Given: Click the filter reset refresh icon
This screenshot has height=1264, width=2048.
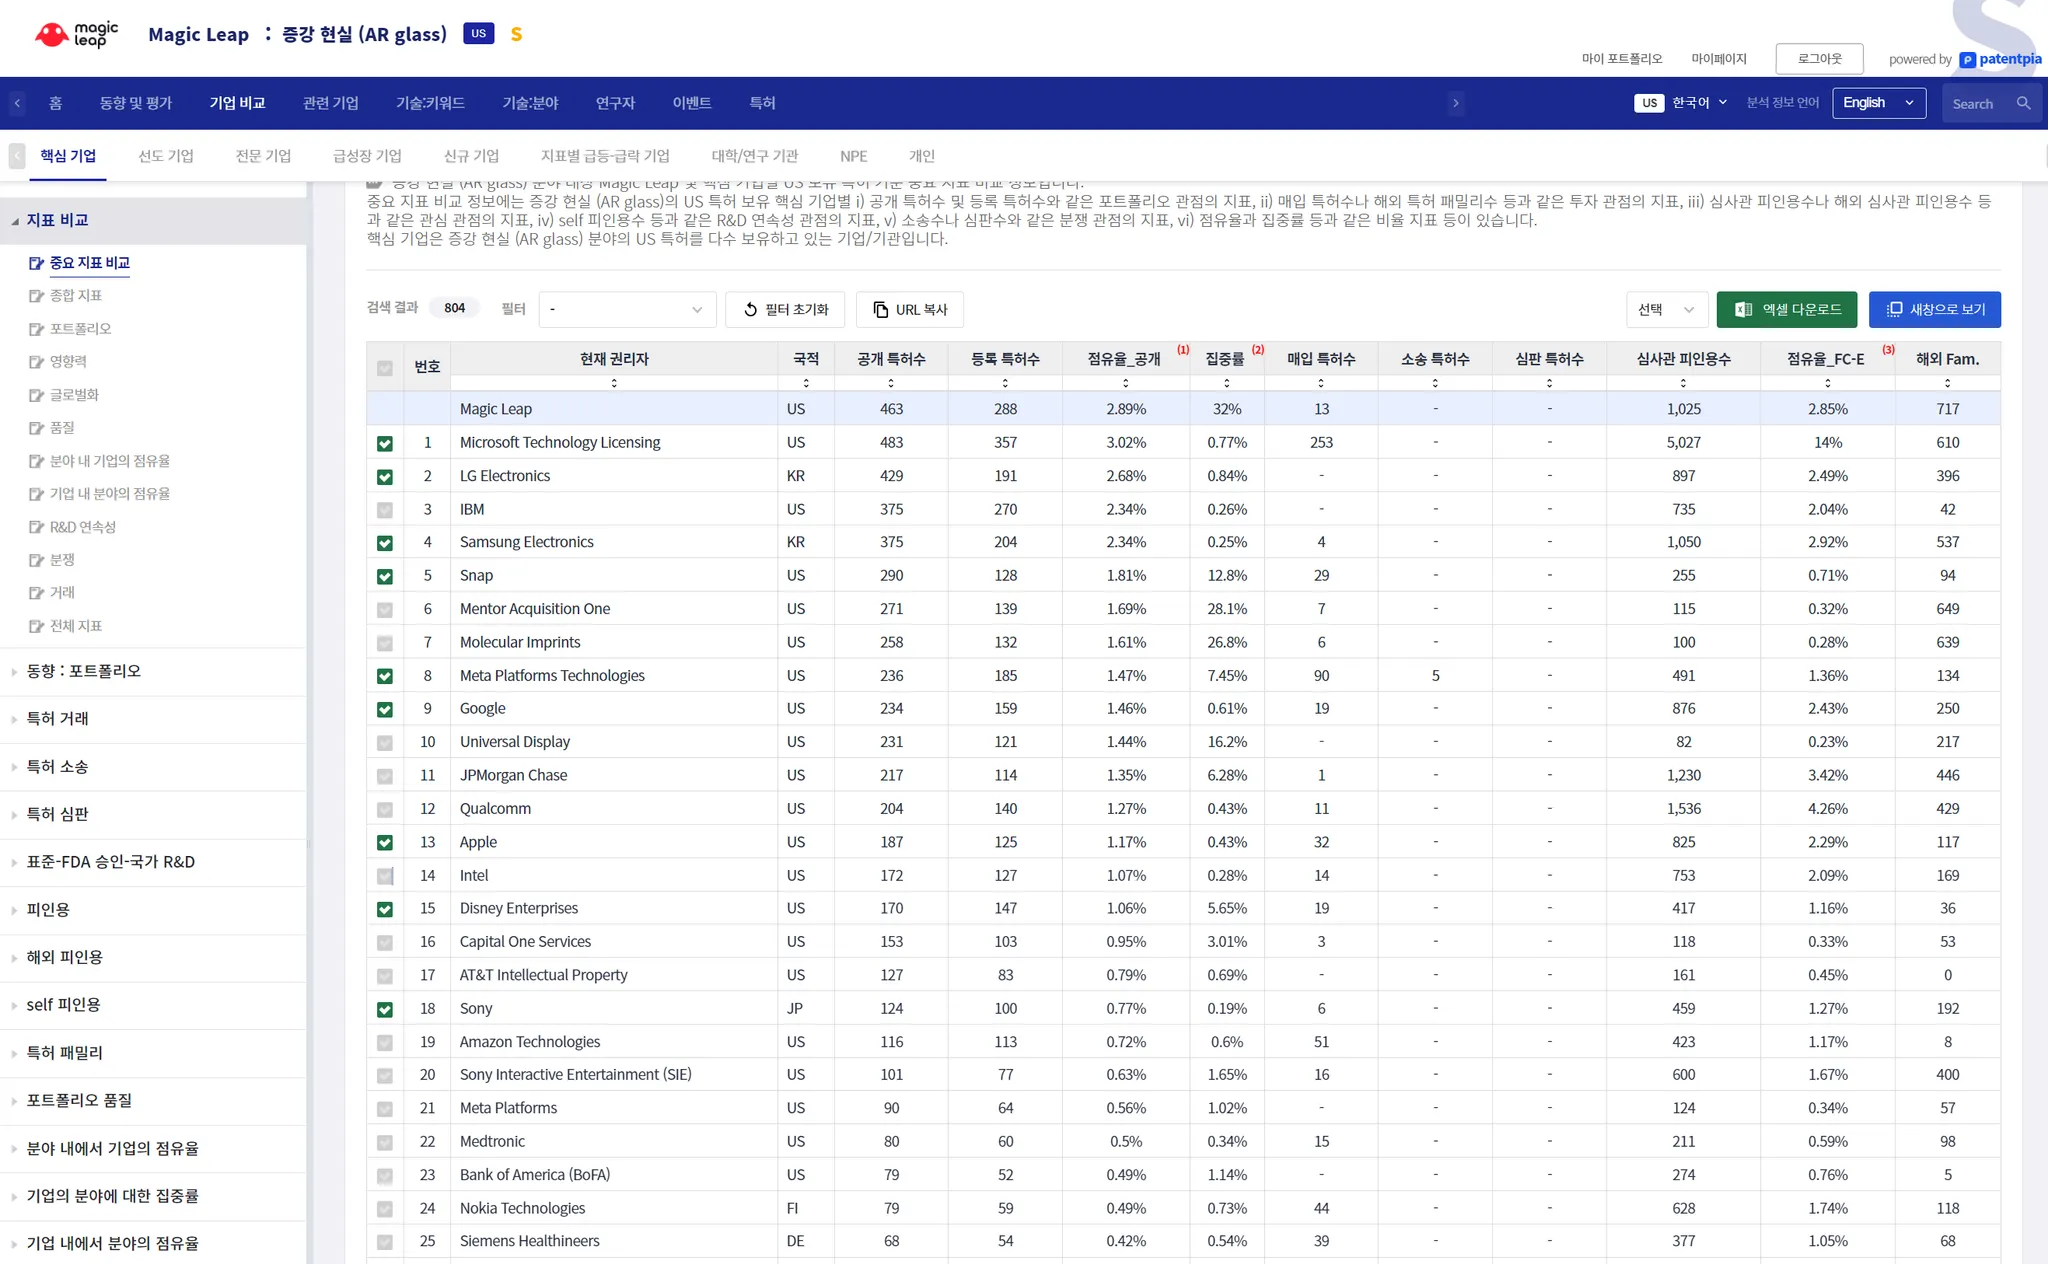Looking at the screenshot, I should [750, 310].
